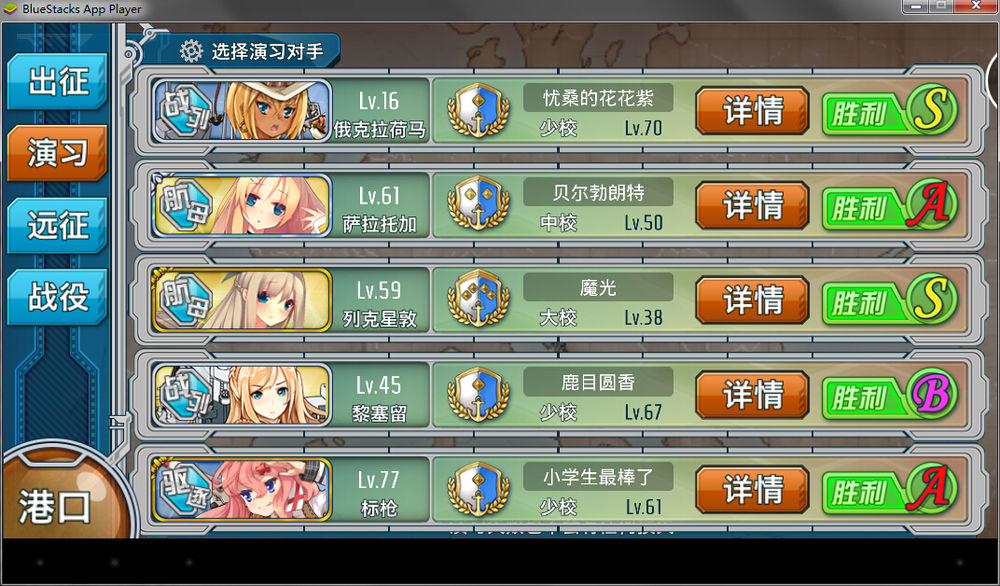Click the gear icon beside 选择演习对手
The height and width of the screenshot is (586, 1000).
[191, 51]
